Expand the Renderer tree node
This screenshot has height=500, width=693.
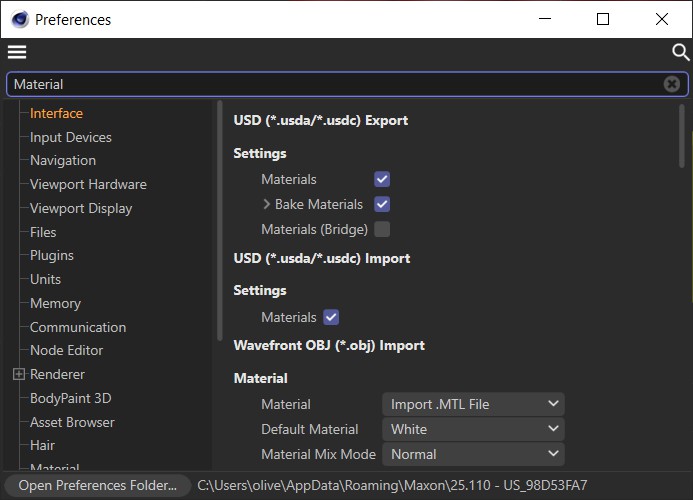point(19,374)
